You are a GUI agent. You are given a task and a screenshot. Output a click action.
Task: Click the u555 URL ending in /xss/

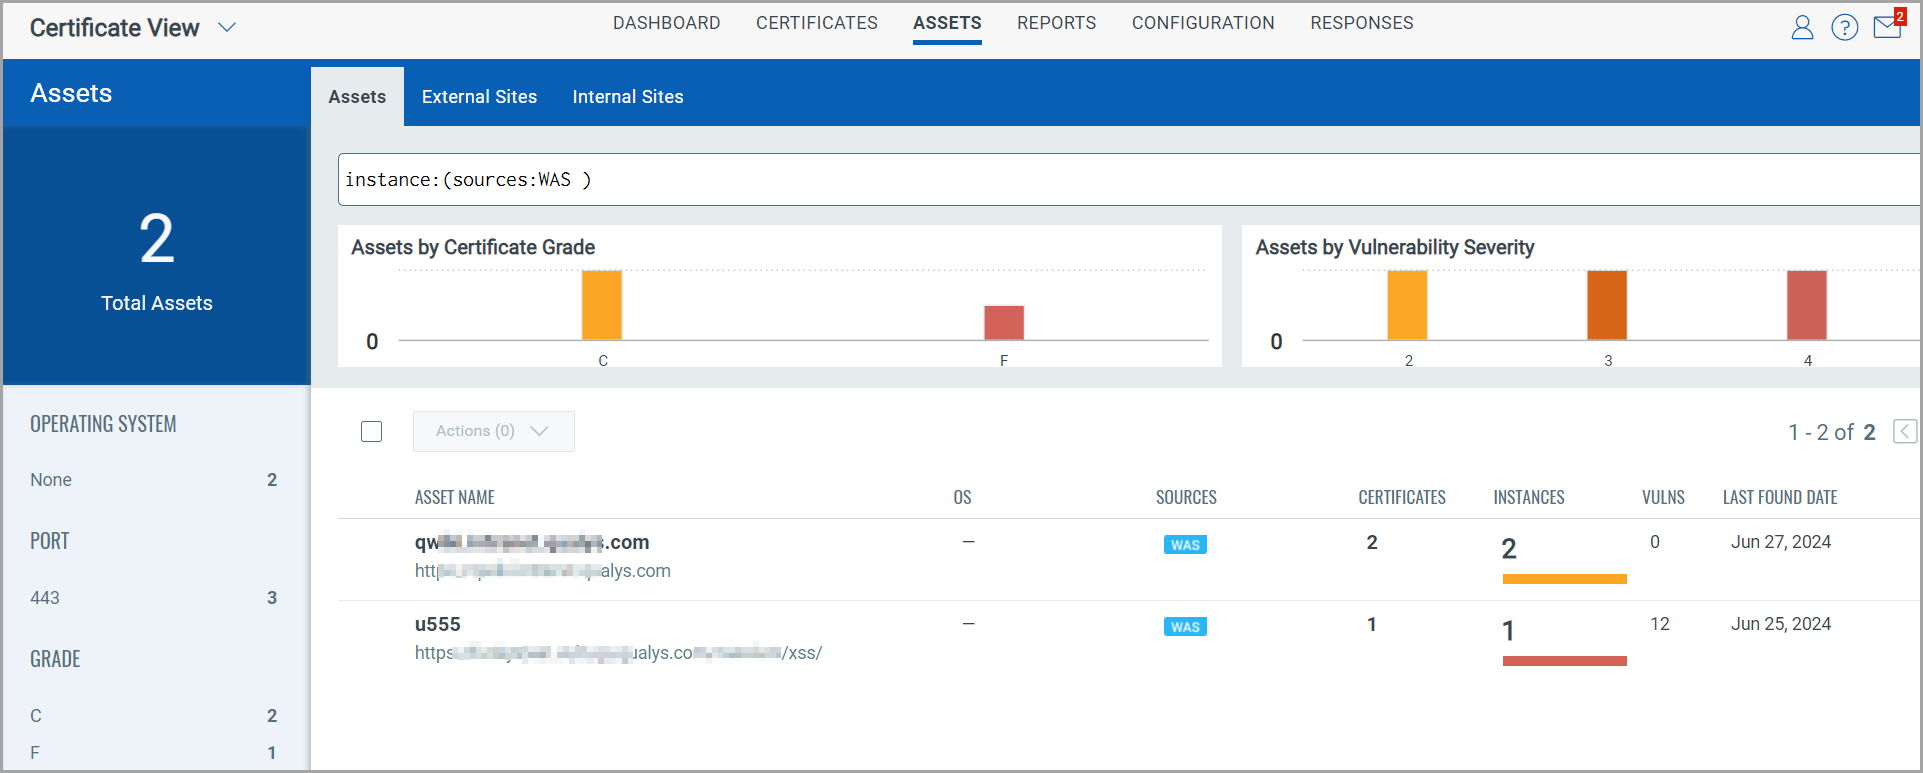click(618, 653)
